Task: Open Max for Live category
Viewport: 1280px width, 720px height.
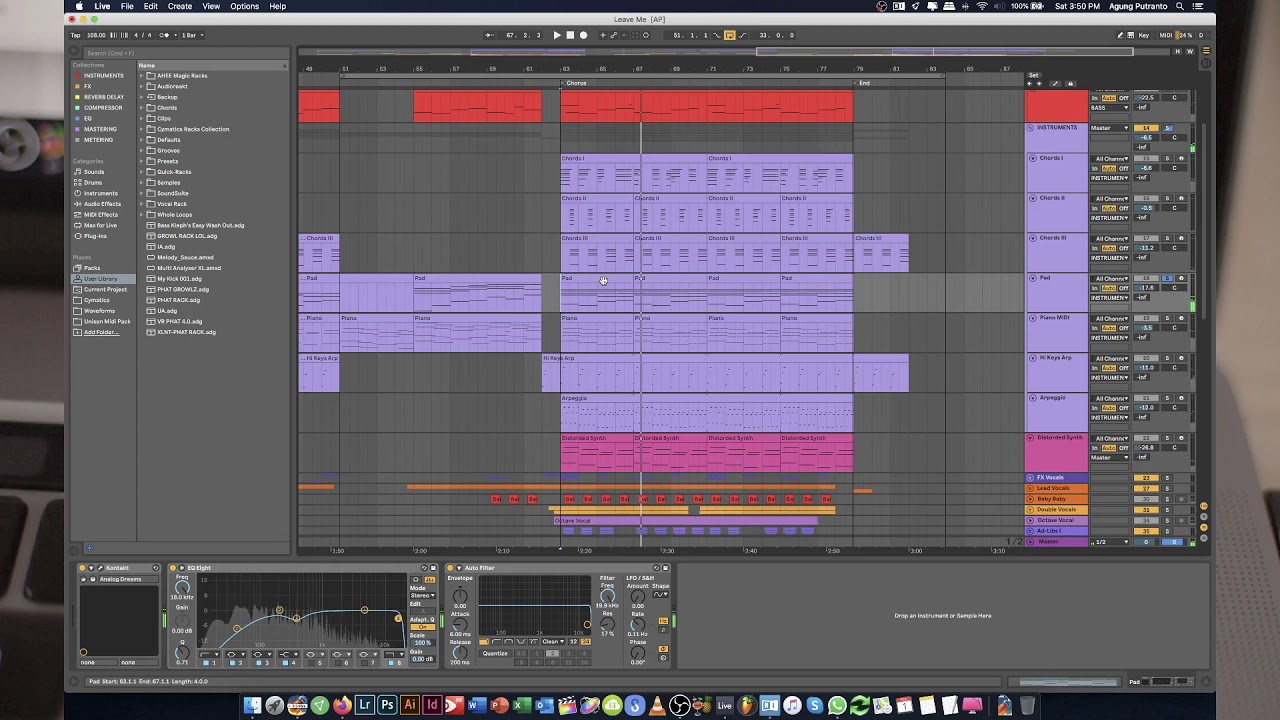Action: click(x=100, y=225)
